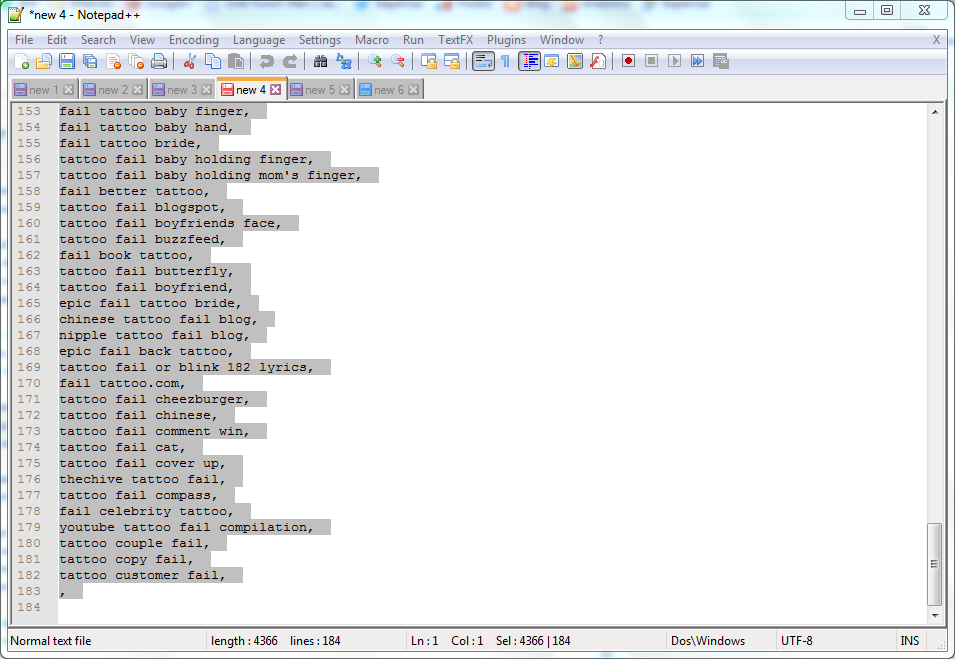
Task: Open a file with the folder icon
Action: click(x=44, y=61)
